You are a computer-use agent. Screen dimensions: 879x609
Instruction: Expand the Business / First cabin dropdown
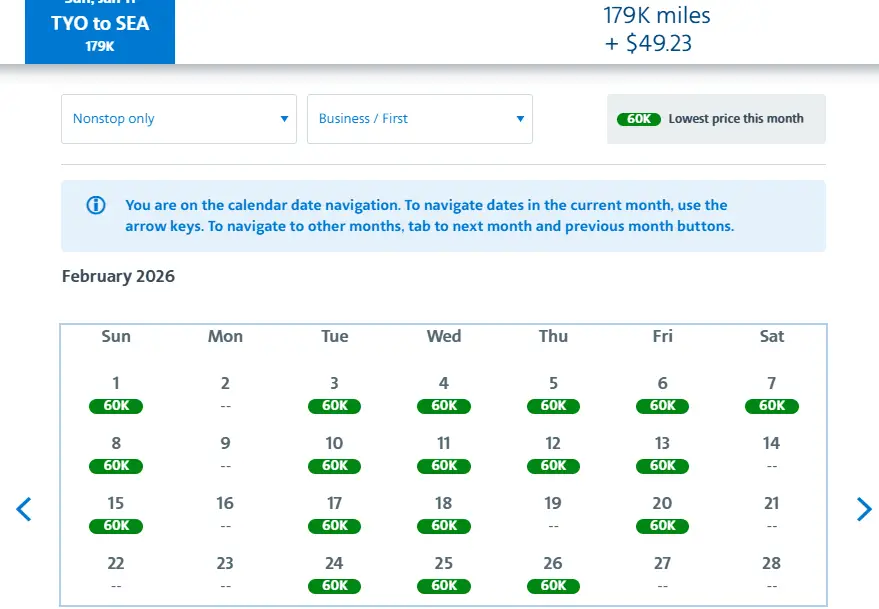tap(420, 119)
